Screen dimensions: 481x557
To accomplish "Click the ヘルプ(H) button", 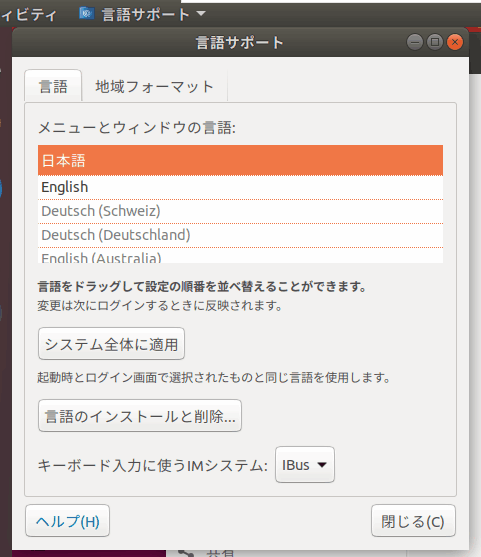I will [67, 521].
